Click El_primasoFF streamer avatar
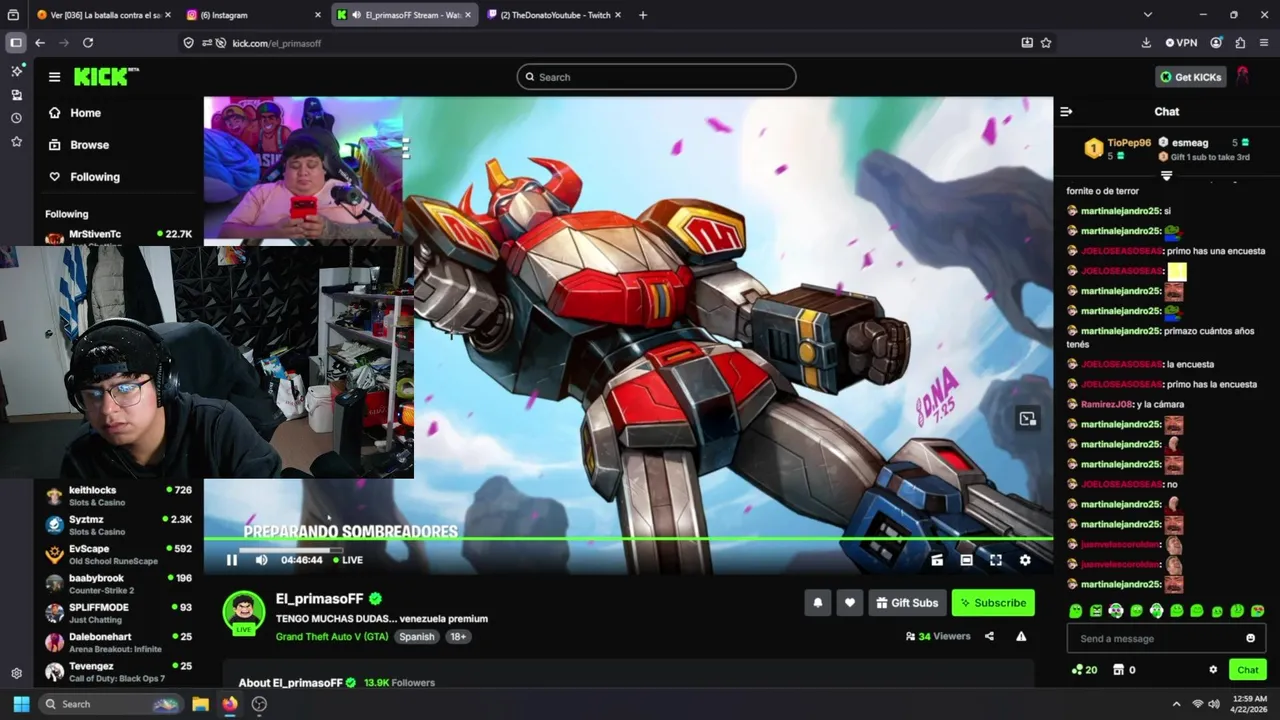This screenshot has width=1280, height=720. tap(243, 611)
